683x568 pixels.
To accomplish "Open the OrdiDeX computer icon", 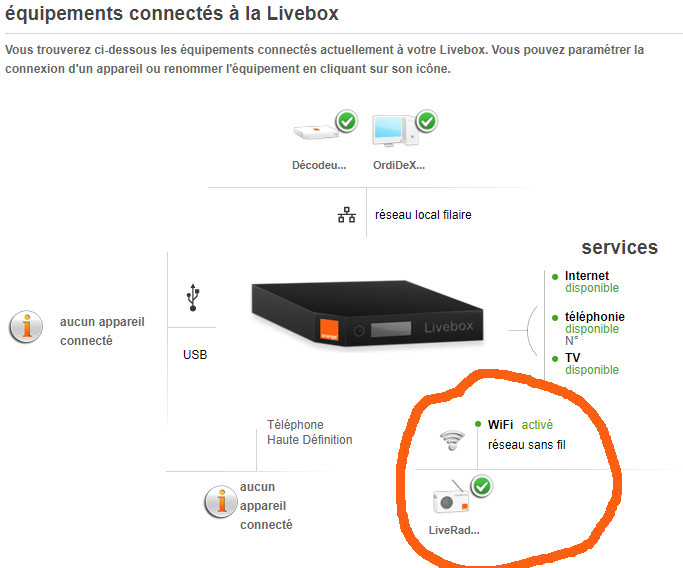I will click(x=396, y=131).
